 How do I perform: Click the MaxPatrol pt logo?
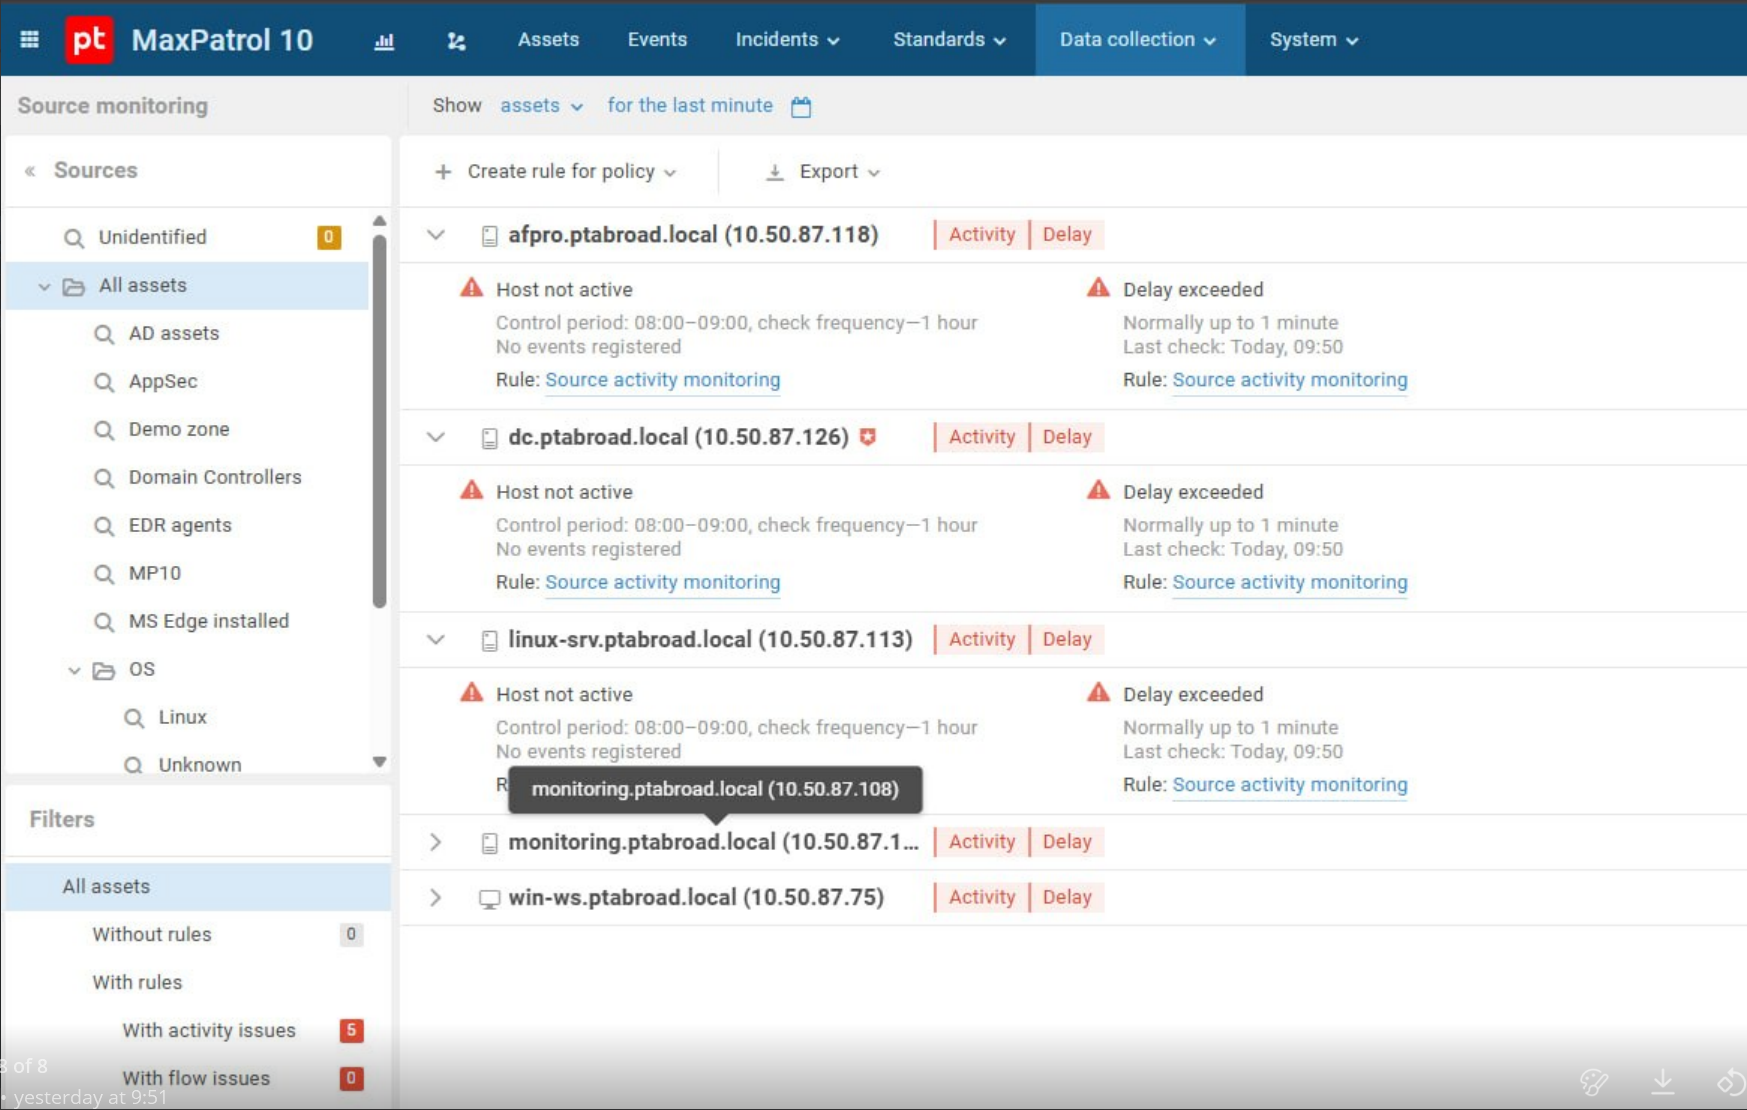[x=89, y=40]
